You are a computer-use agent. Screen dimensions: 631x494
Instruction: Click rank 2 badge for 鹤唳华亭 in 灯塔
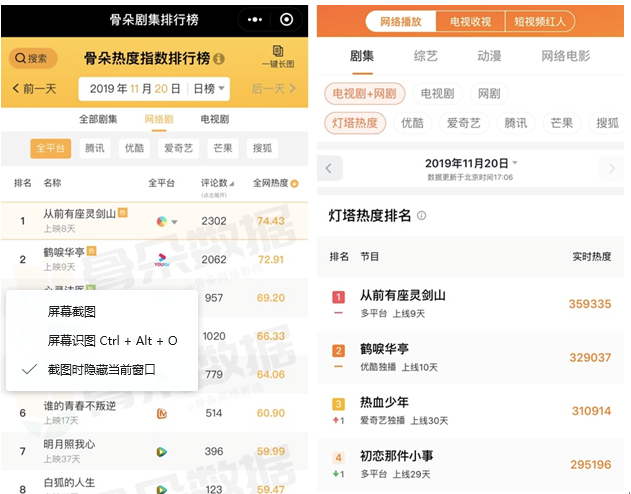338,351
